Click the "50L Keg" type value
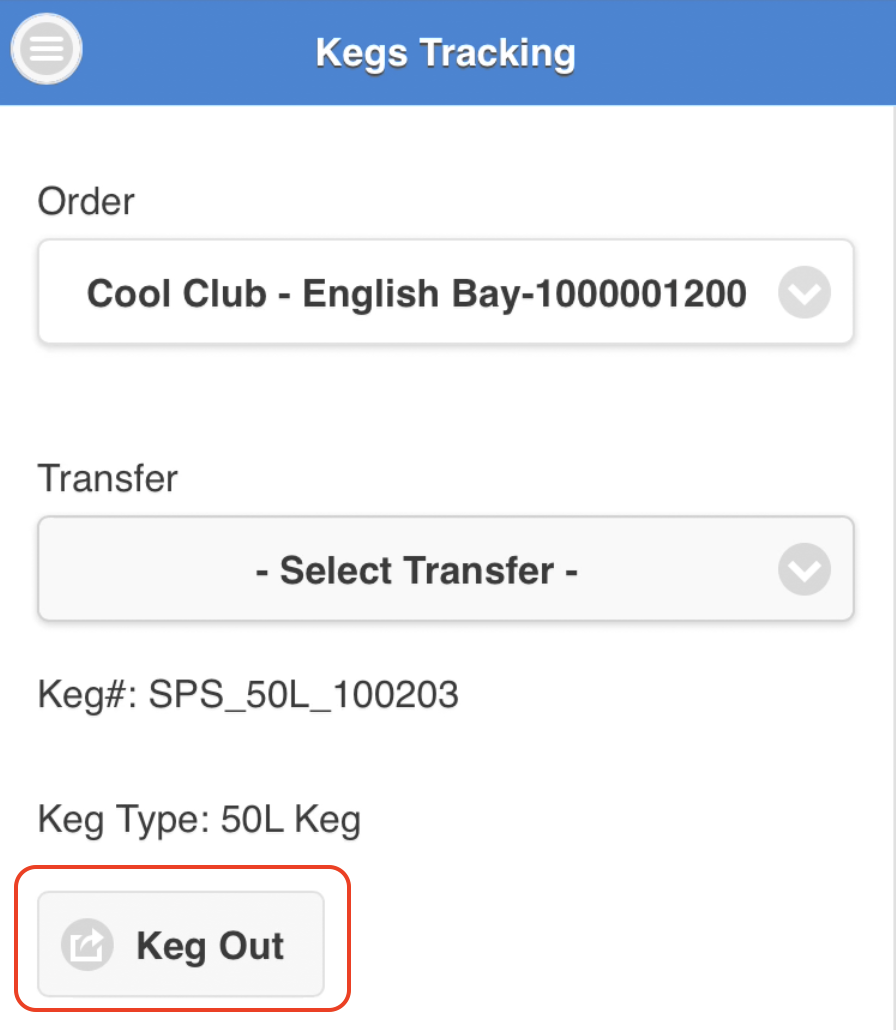Image resolution: width=896 pixels, height=1030 pixels. tap(291, 821)
